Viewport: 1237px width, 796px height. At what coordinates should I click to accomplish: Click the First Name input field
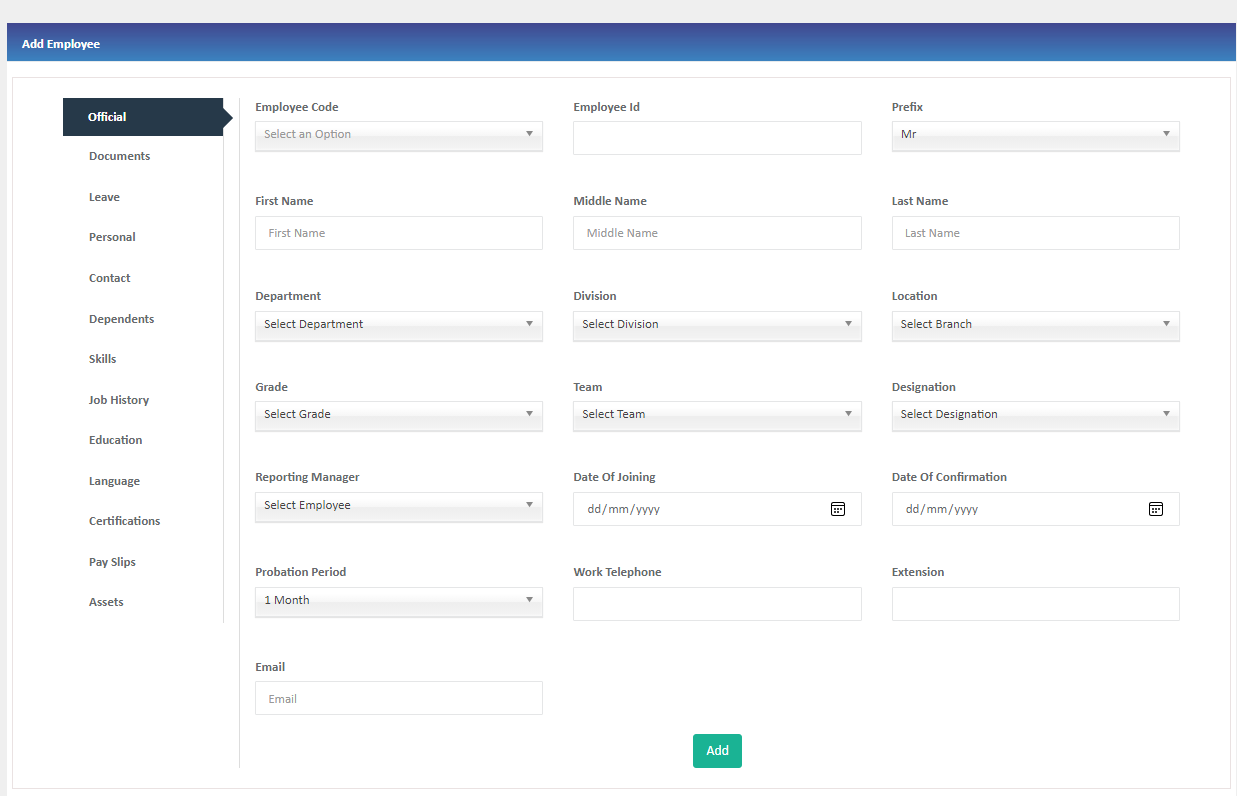click(x=398, y=232)
